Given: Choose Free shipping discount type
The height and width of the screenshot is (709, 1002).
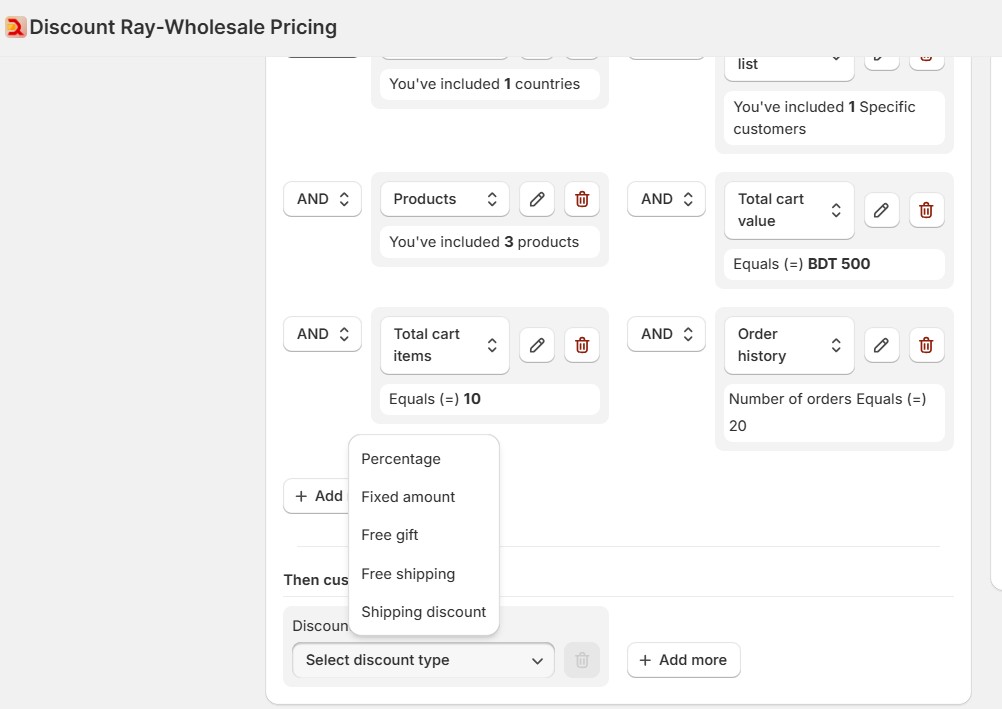Looking at the screenshot, I should click(408, 573).
